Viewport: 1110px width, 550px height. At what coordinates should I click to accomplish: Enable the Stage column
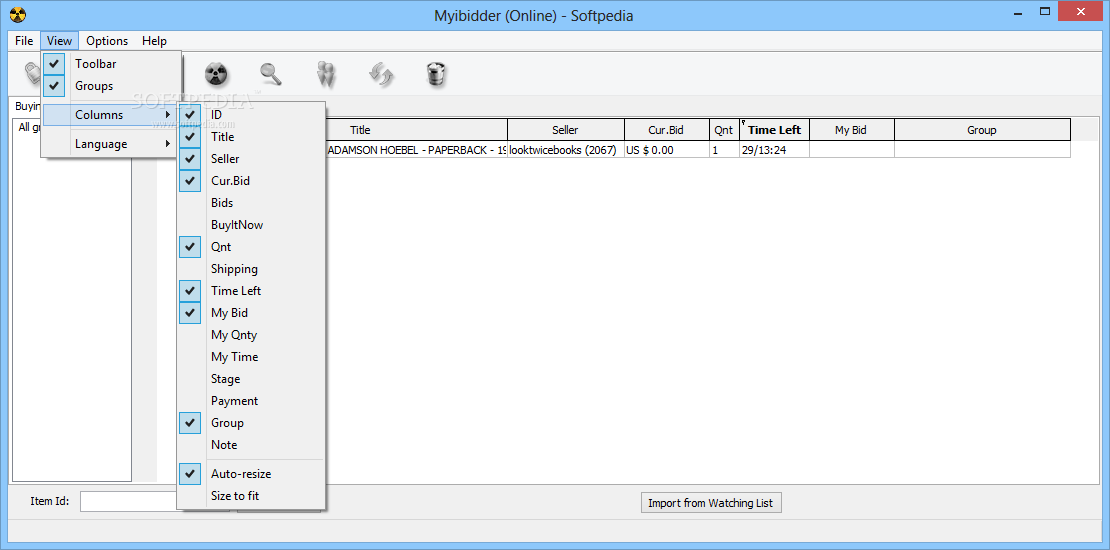pos(251,379)
